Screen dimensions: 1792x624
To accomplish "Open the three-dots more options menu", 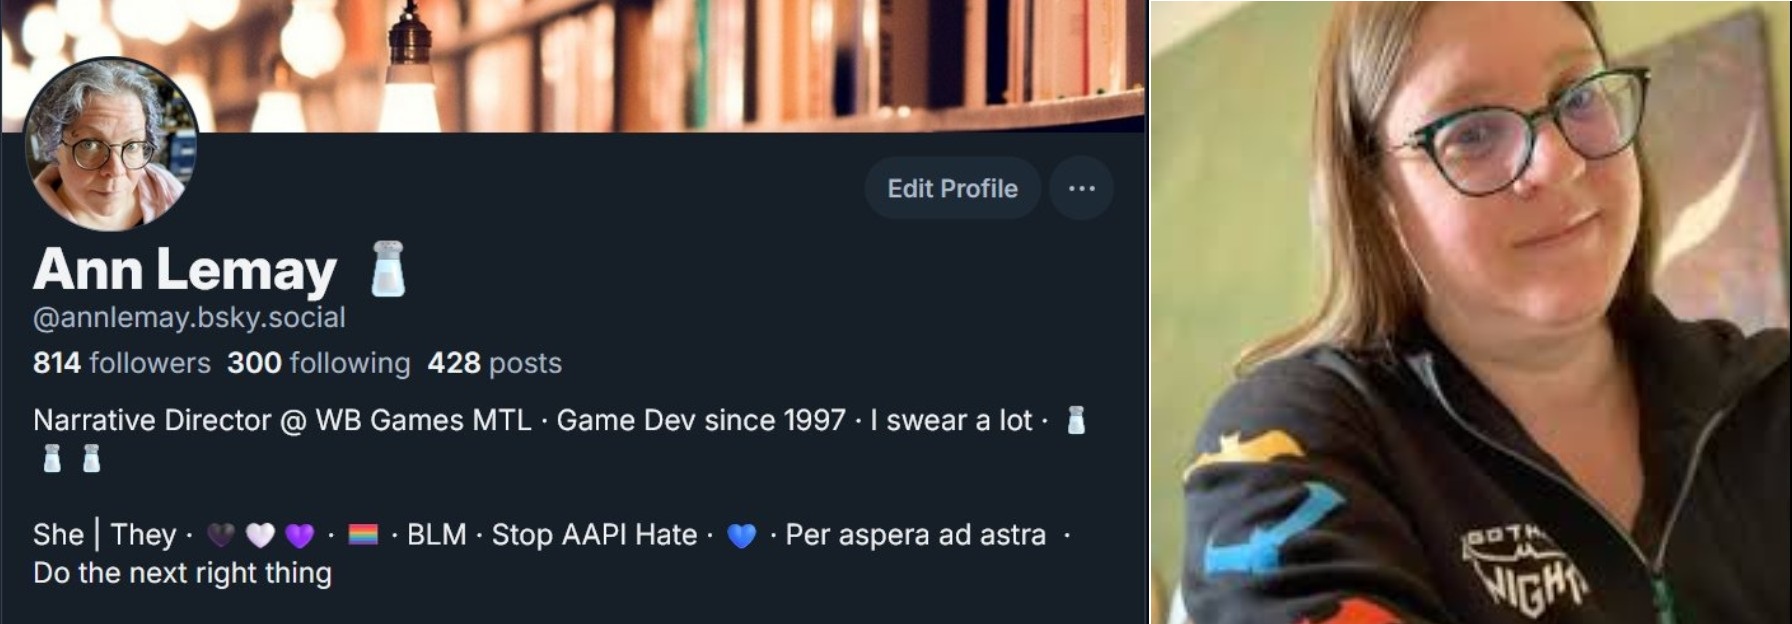I will tap(1081, 188).
